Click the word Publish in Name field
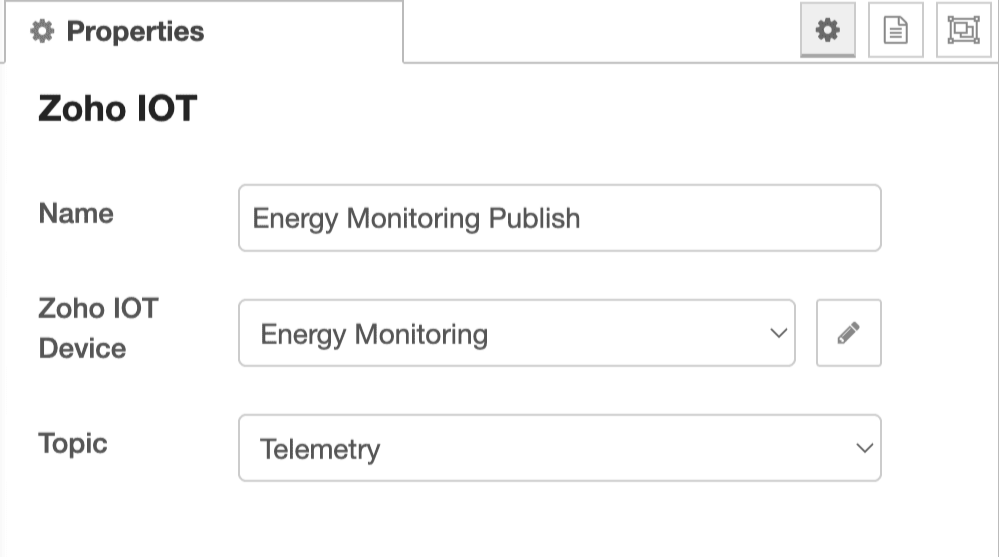Screen dimensions: 999x557 [534, 218]
